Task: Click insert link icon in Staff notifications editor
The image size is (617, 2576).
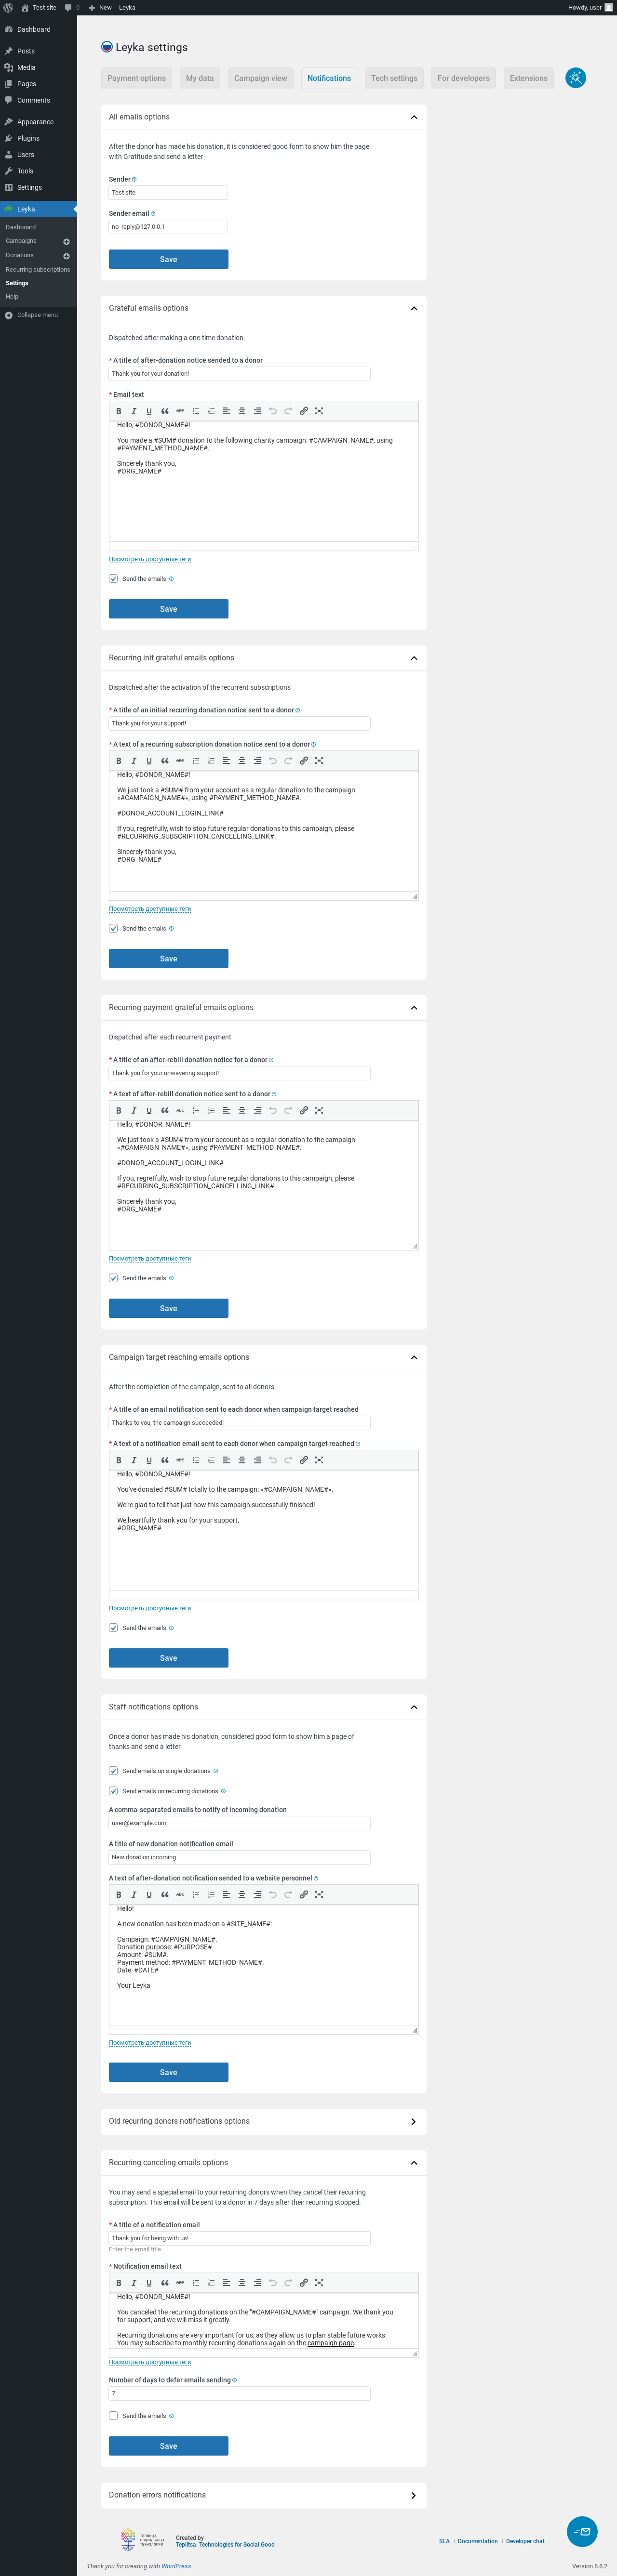Action: (304, 1894)
